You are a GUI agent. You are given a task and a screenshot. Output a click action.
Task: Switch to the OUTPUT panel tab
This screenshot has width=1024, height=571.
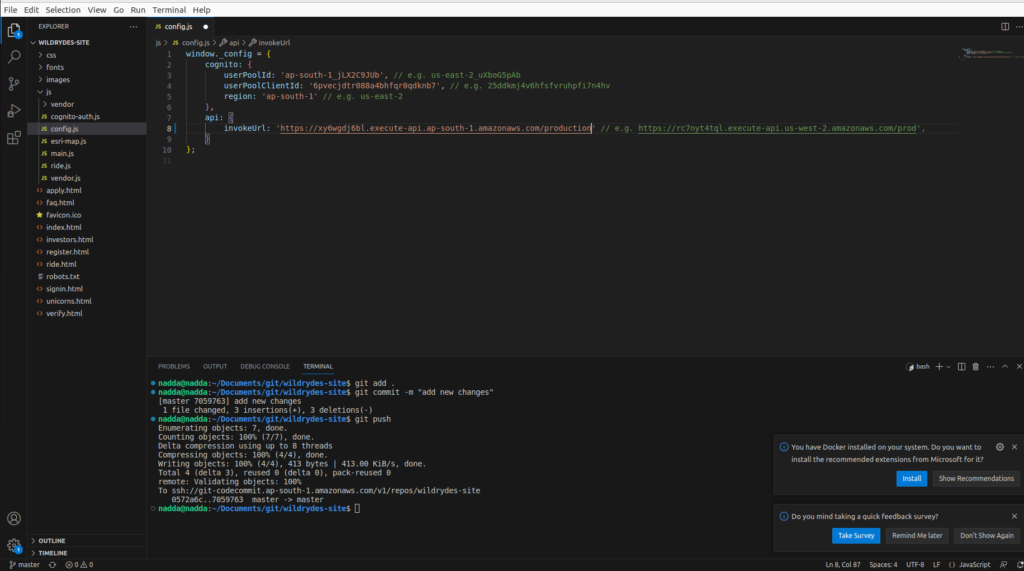[215, 367]
